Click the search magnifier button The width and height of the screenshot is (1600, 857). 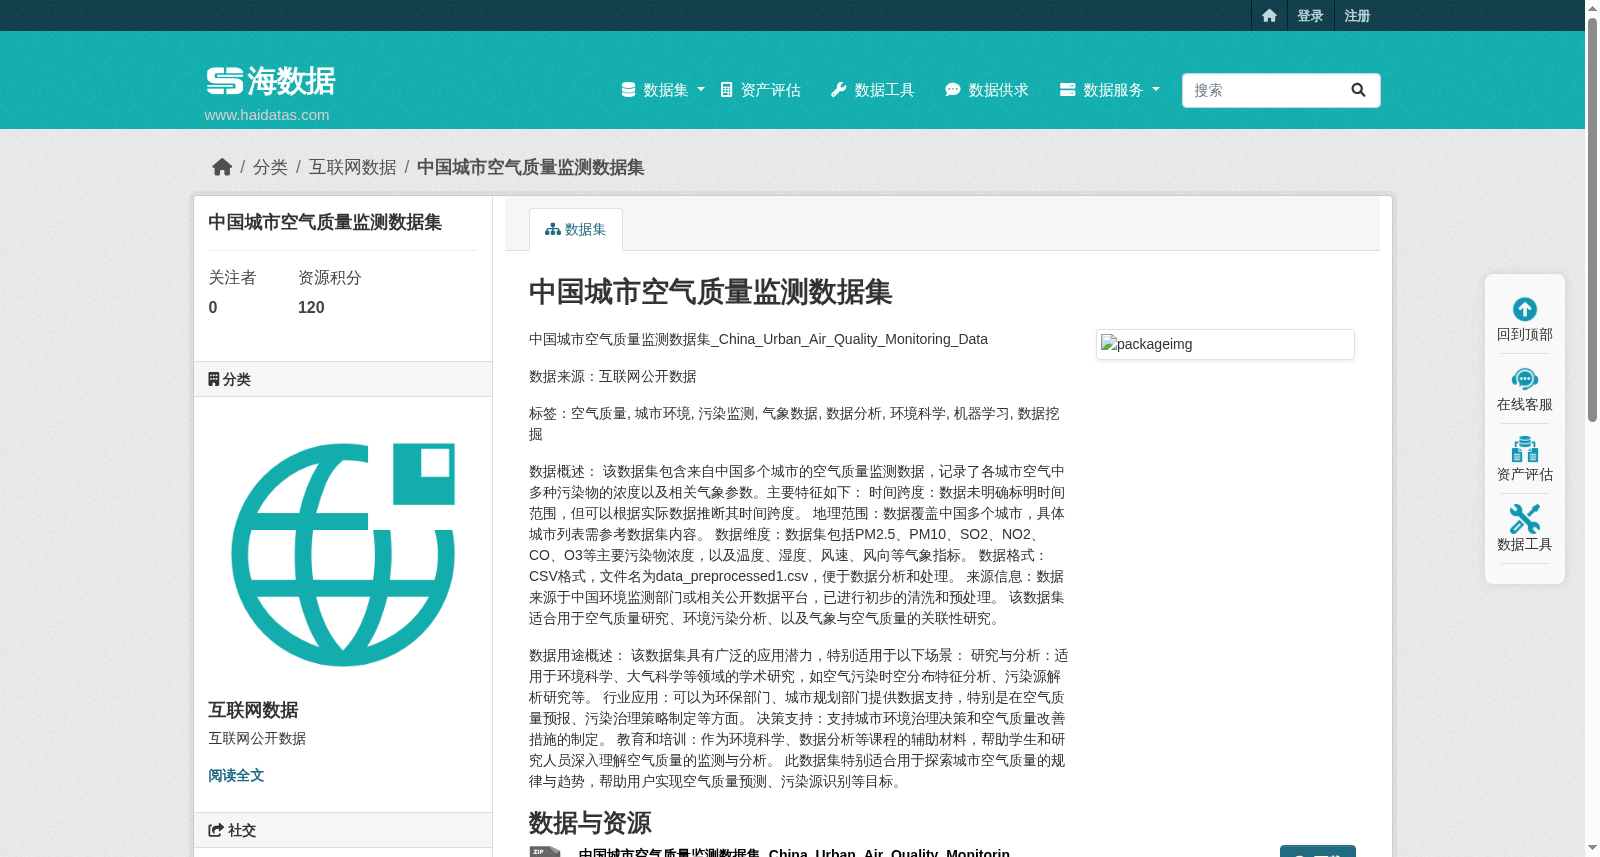(x=1358, y=90)
